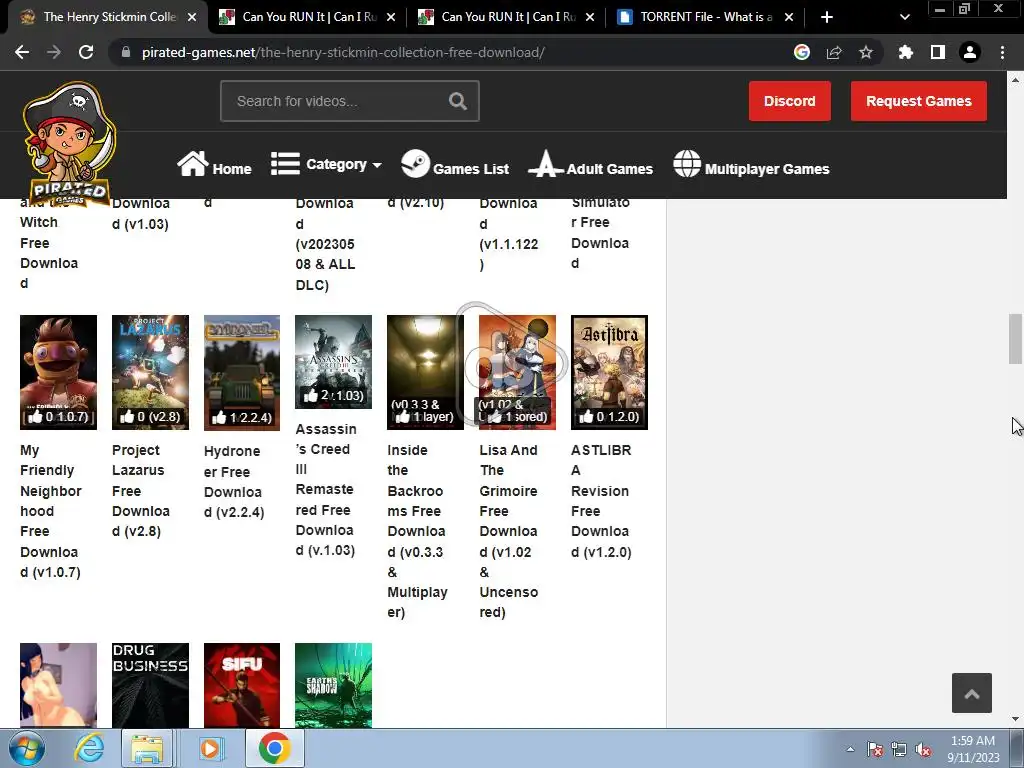Open Hydroneer Free Download link
1024x768 pixels.
coord(234,481)
